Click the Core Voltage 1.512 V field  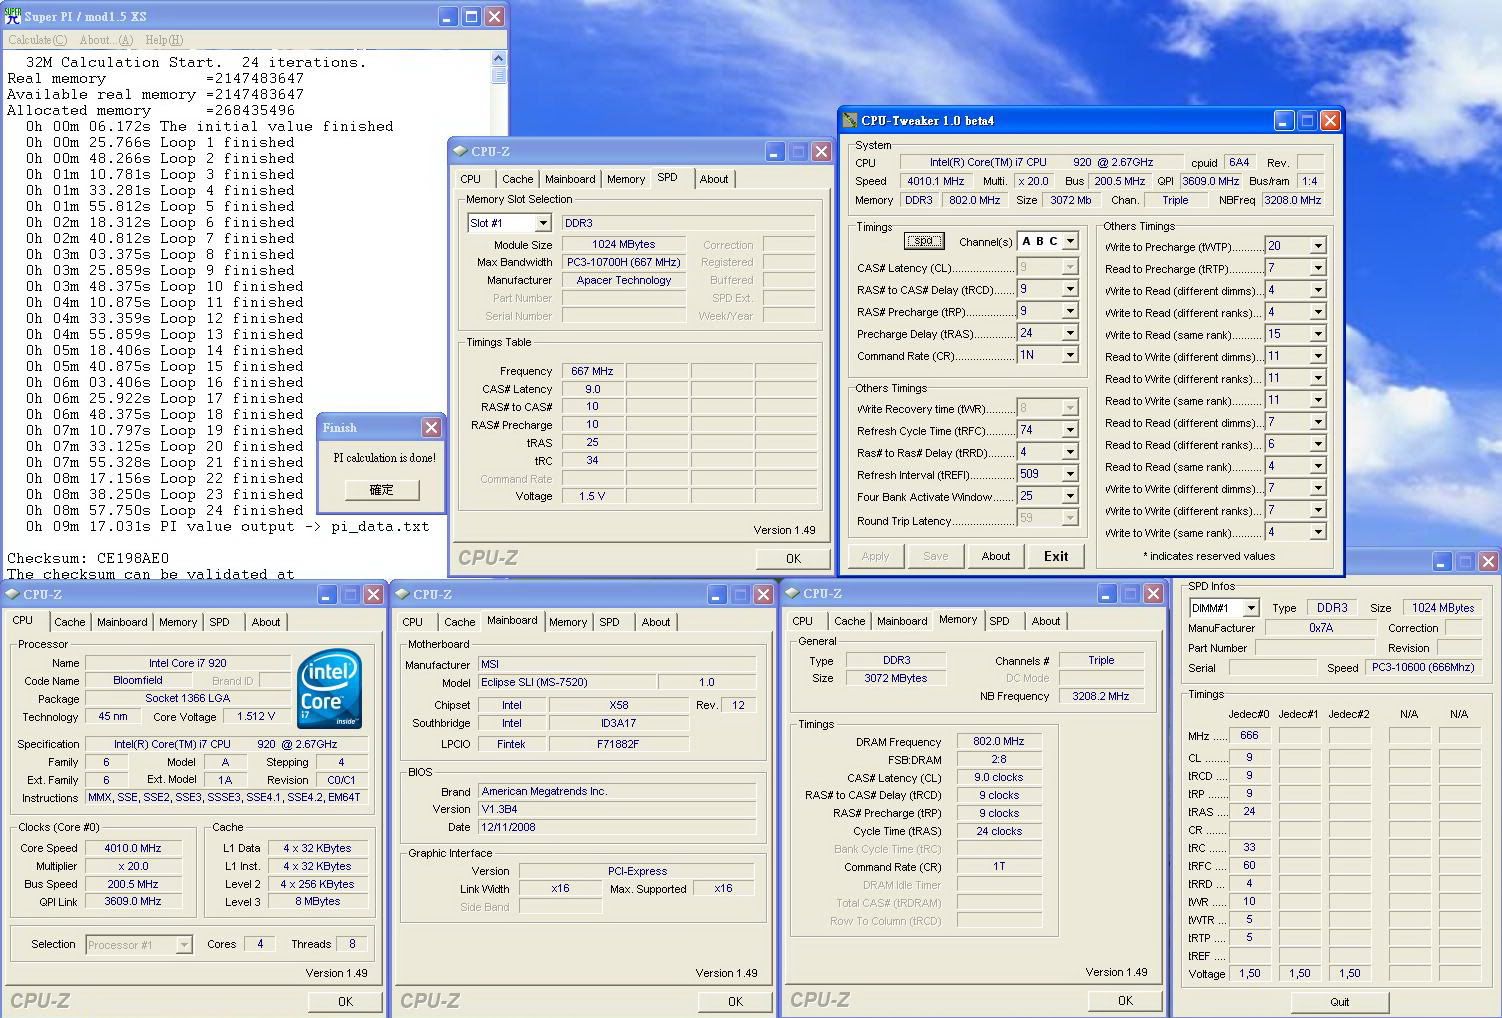pyautogui.click(x=256, y=716)
